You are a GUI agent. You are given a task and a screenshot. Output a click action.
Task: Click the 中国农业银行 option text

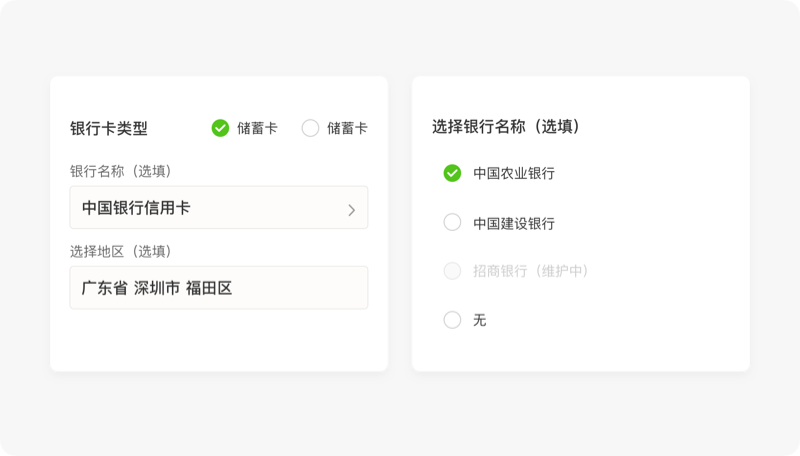coord(514,173)
